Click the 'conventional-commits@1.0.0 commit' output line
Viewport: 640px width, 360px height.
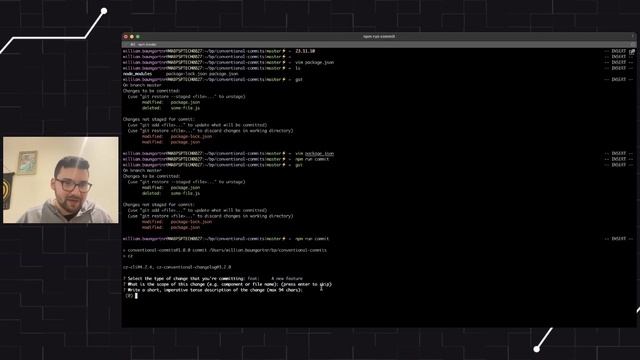(x=225, y=250)
